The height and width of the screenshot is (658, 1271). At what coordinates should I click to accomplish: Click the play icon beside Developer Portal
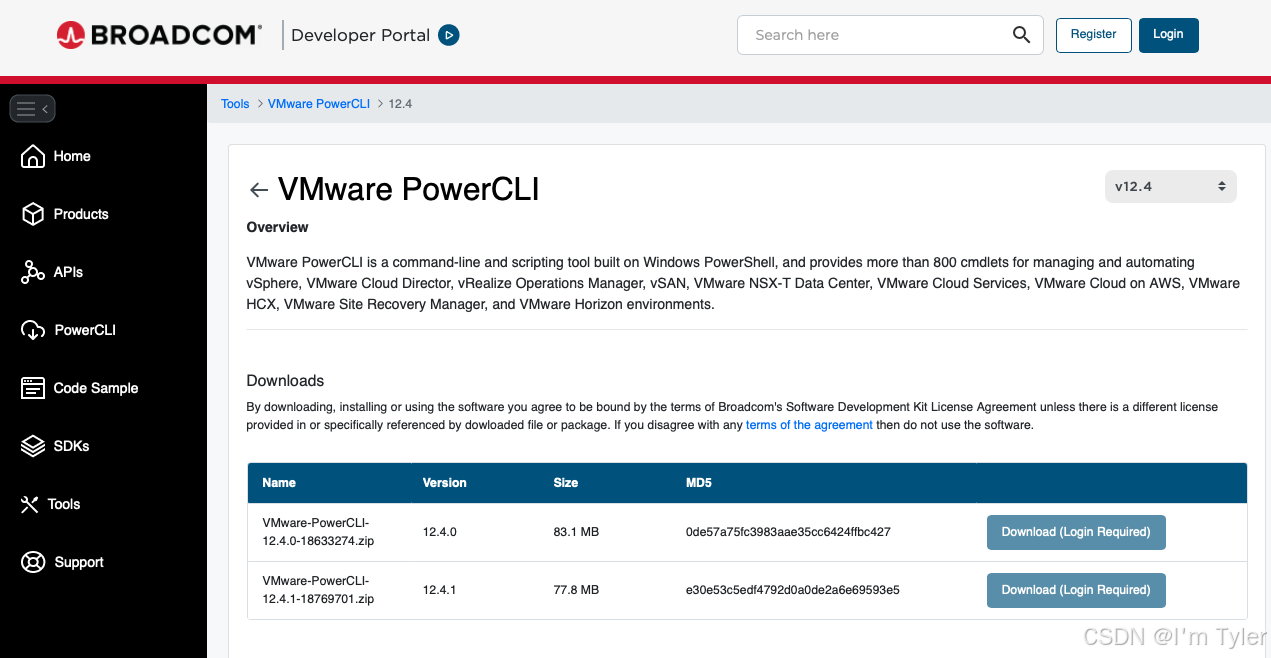pyautogui.click(x=449, y=35)
